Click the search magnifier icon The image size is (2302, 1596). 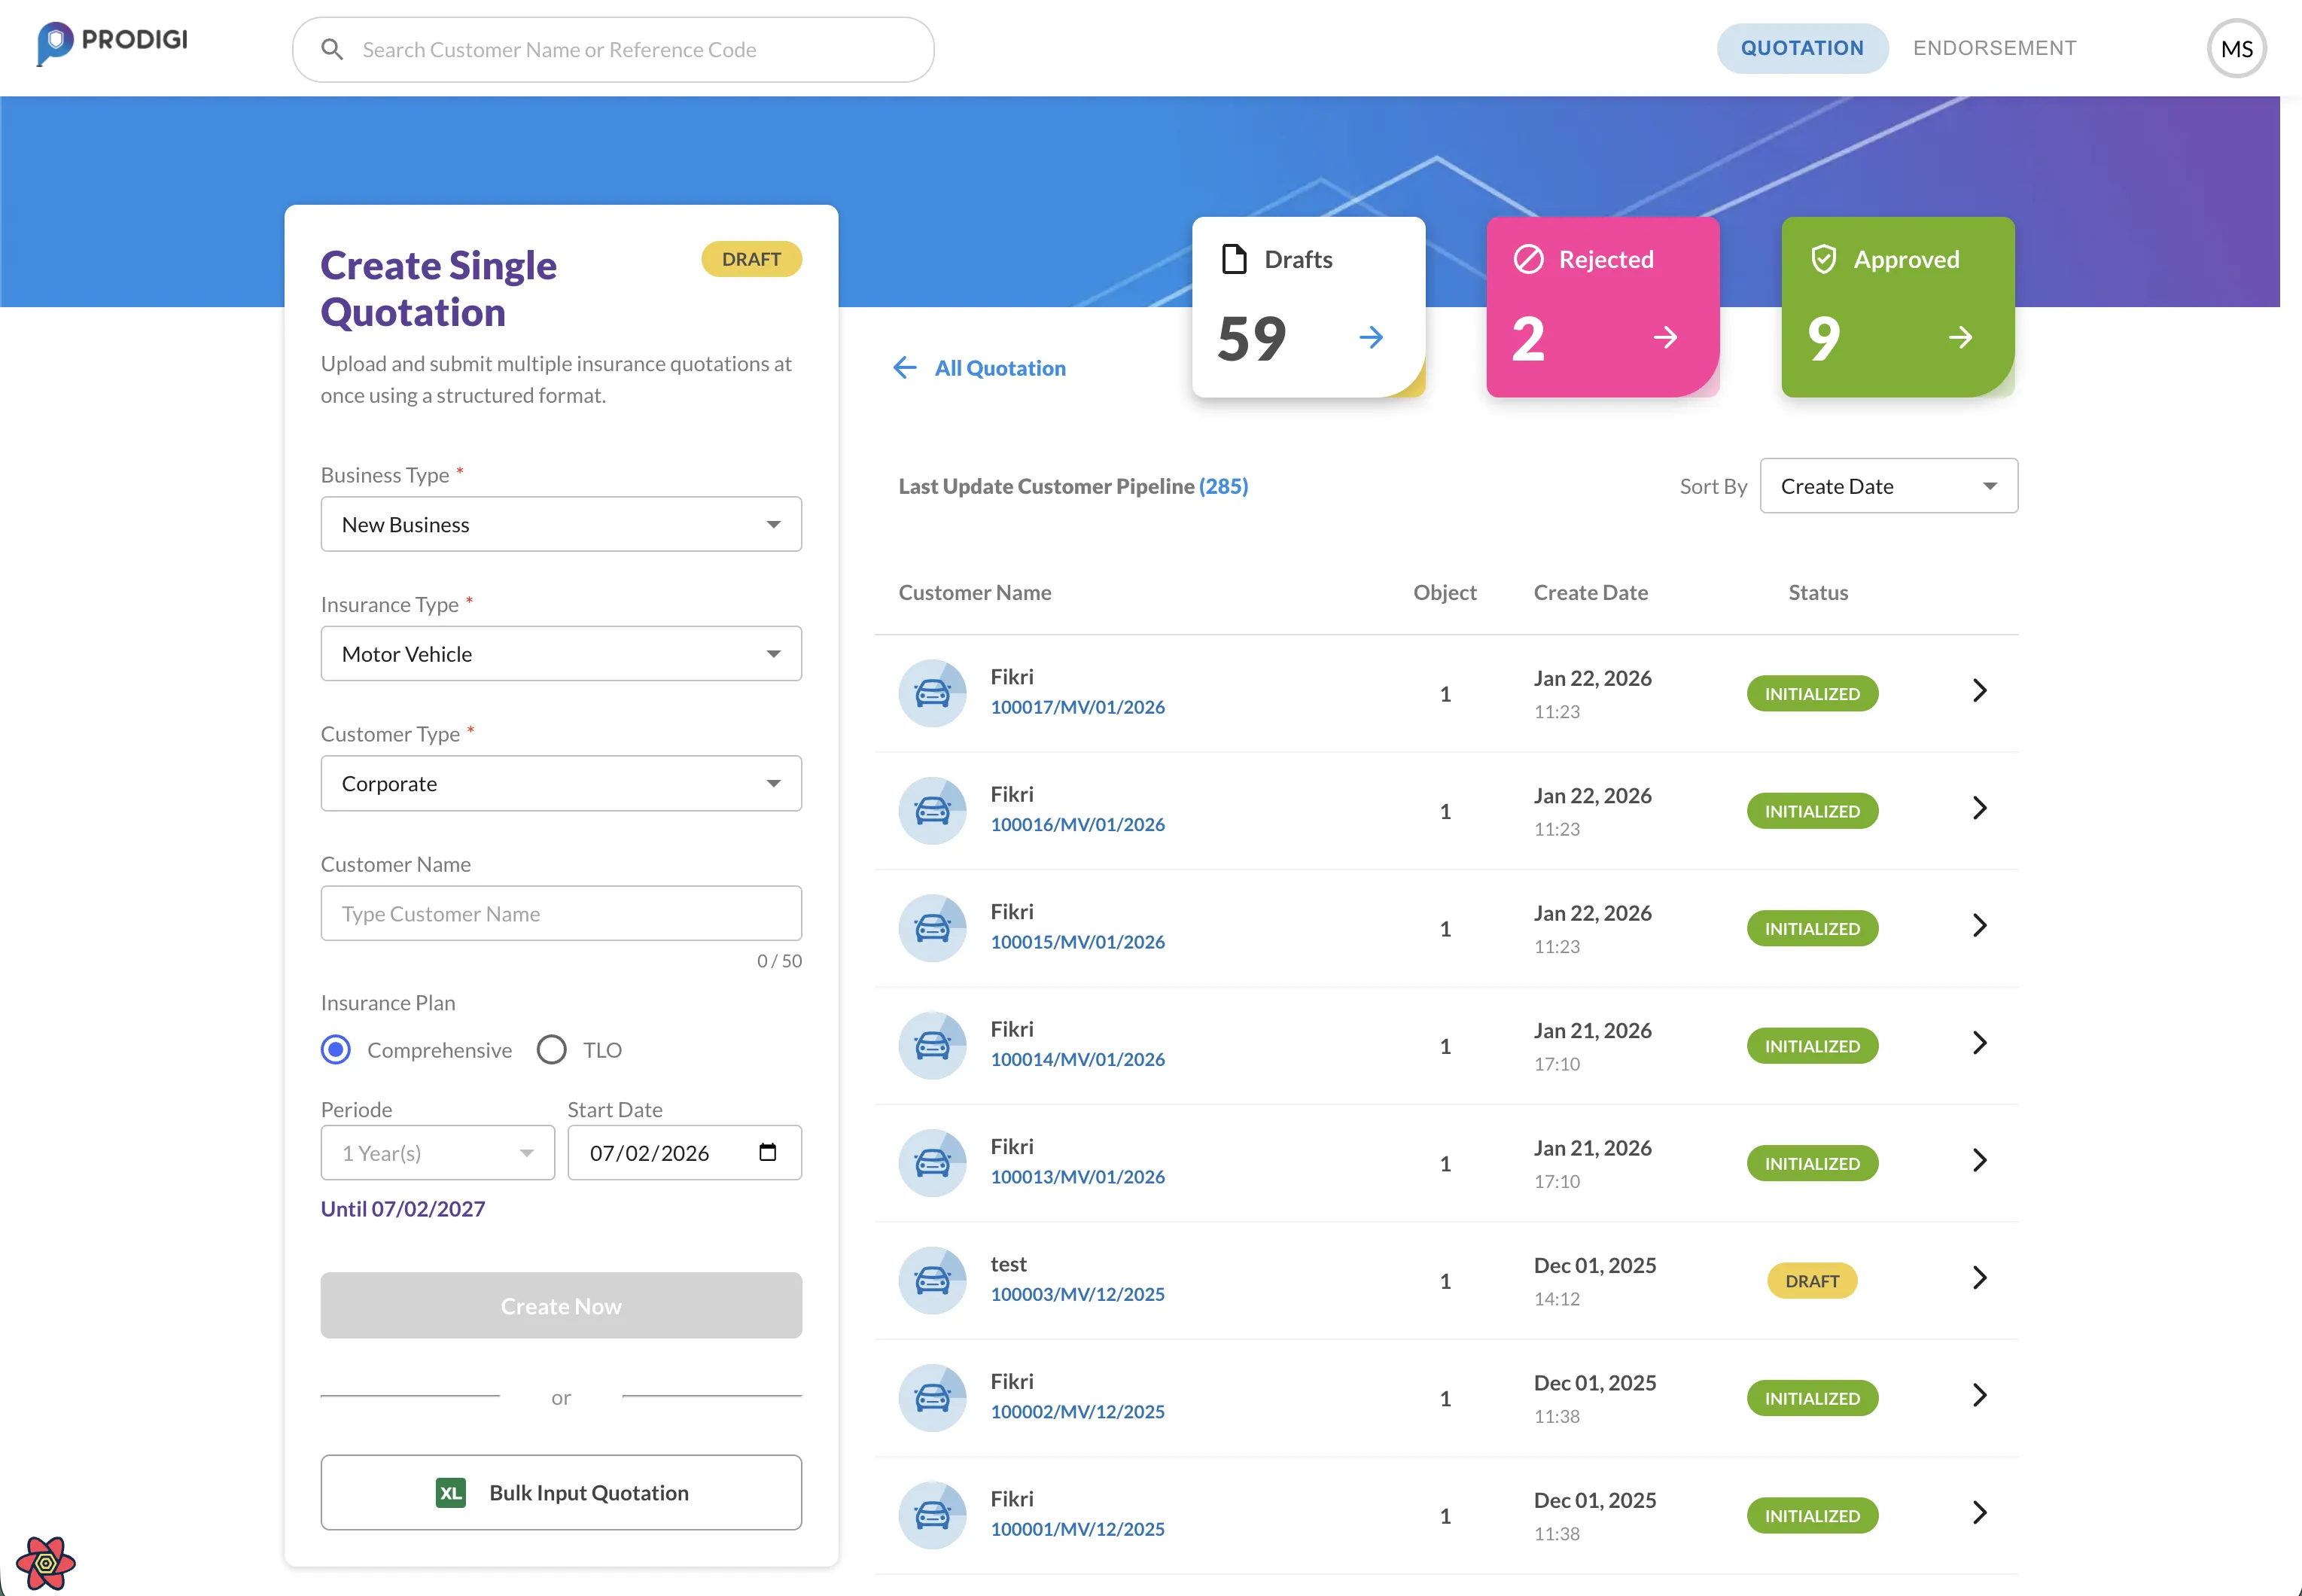(332, 49)
